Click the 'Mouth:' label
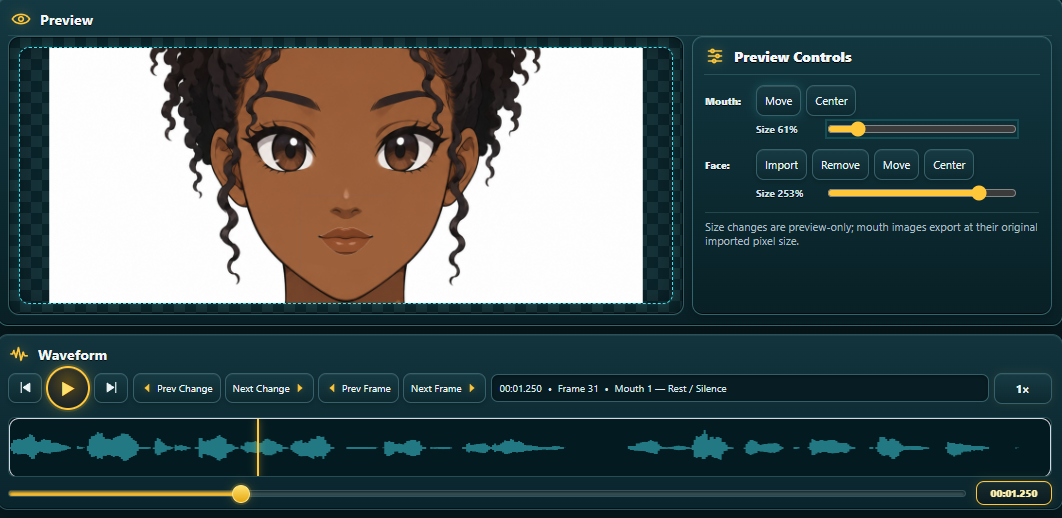 [x=723, y=102]
